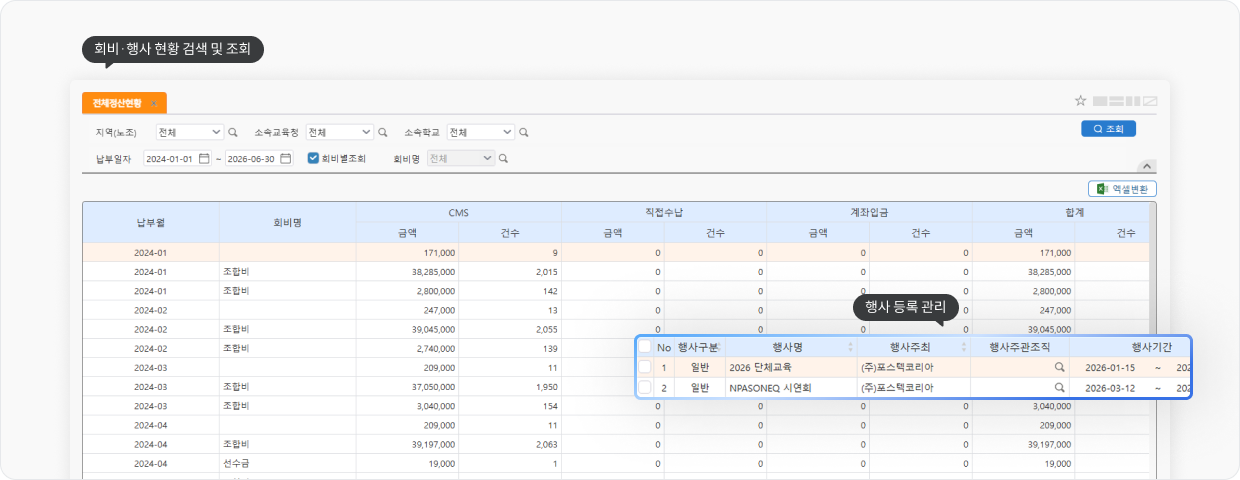Check the box for row 1 2026 단체교육
This screenshot has height=480, width=1240.
click(644, 367)
